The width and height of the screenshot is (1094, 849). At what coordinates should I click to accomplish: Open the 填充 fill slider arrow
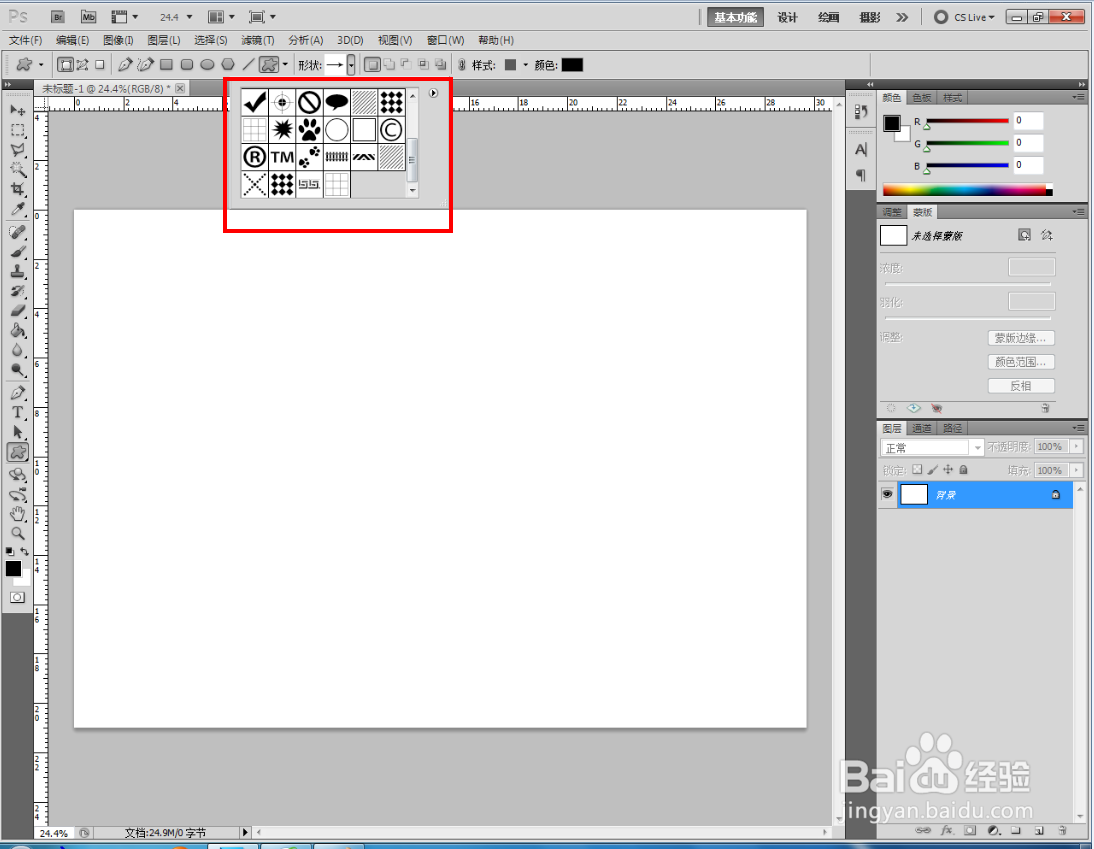click(1077, 470)
